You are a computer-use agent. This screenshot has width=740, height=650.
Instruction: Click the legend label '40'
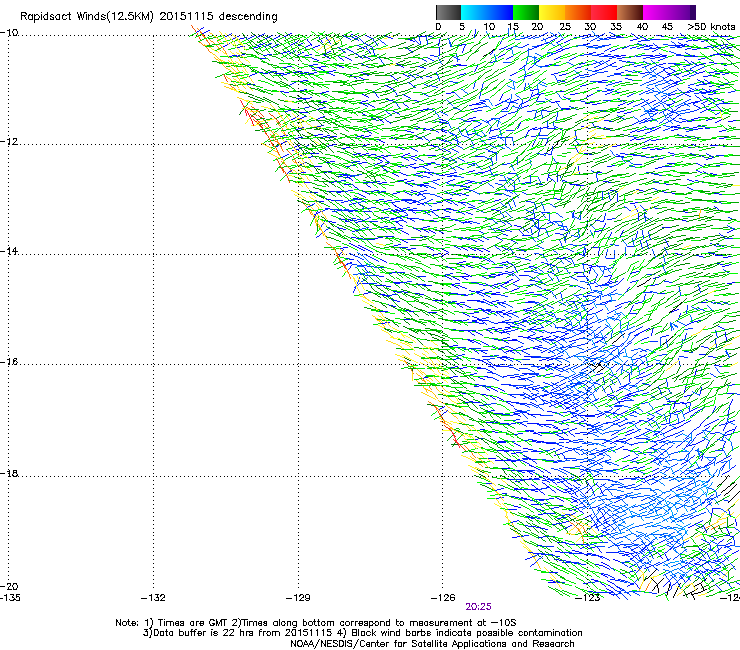tap(642, 27)
